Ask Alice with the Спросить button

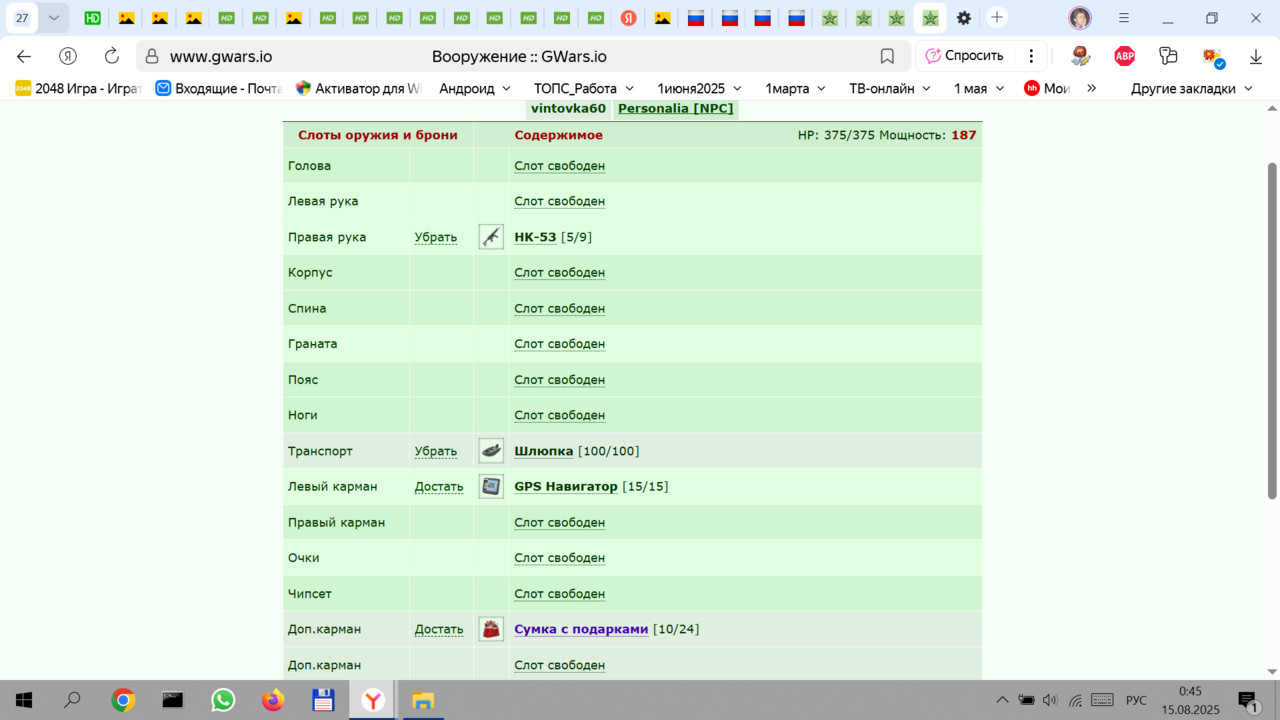click(x=964, y=56)
